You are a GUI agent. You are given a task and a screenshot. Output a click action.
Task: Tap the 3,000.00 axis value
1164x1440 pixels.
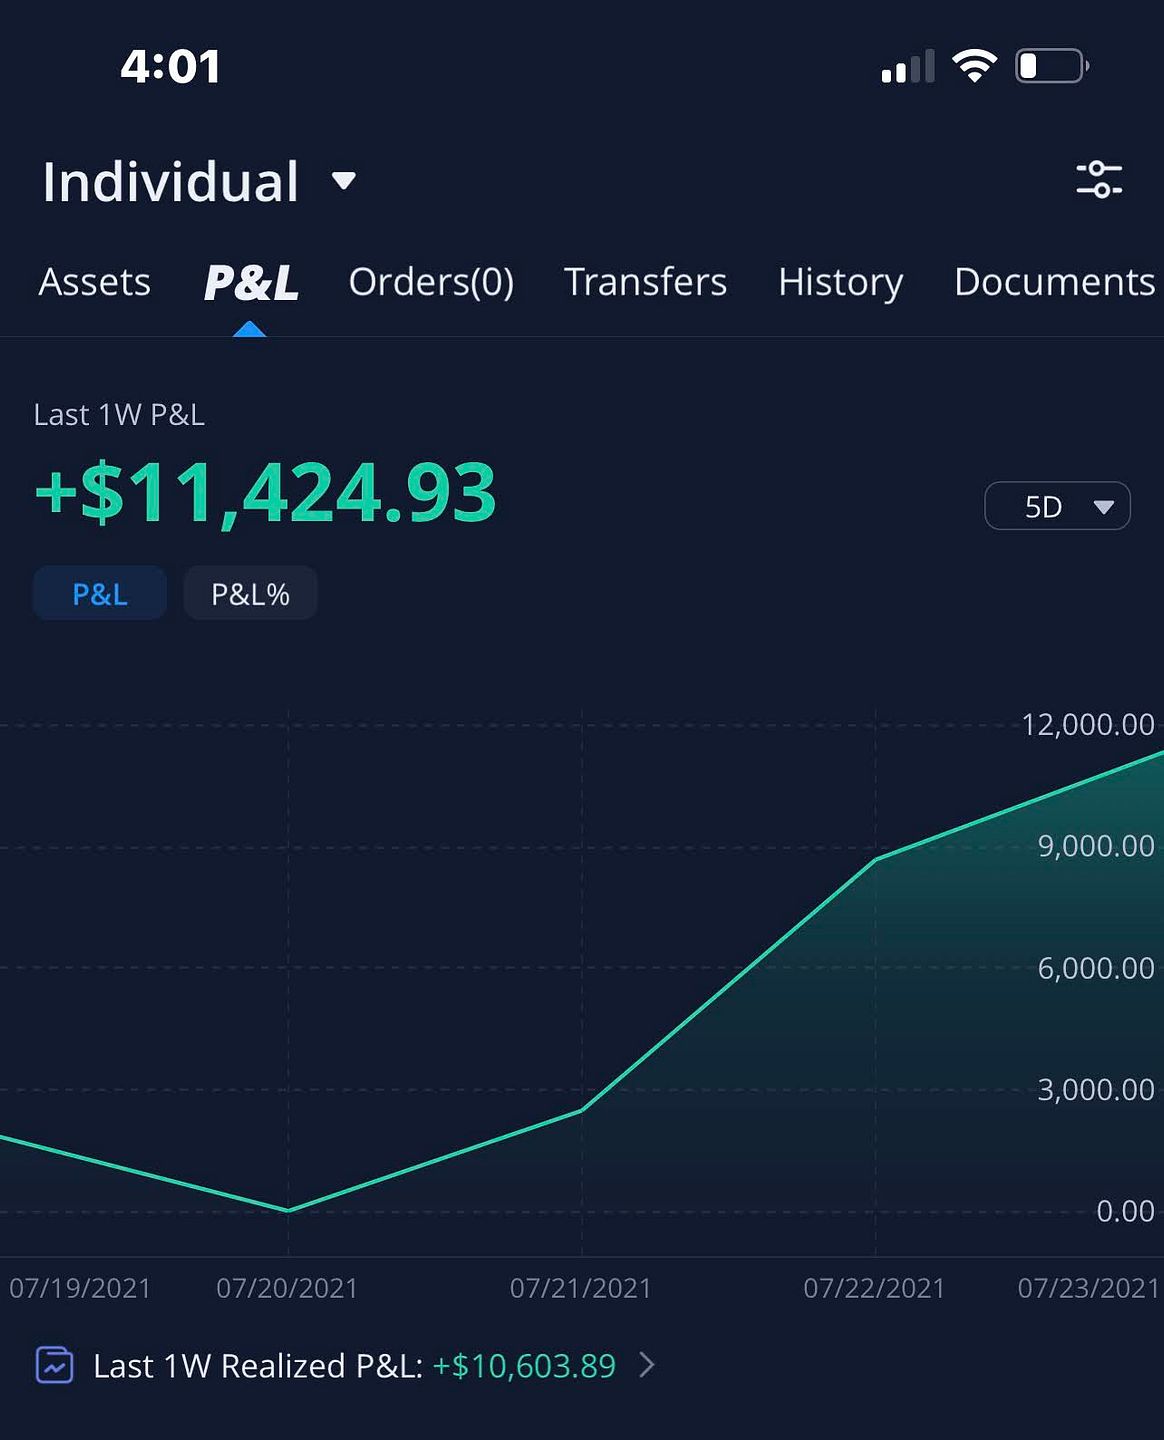[1096, 1090]
